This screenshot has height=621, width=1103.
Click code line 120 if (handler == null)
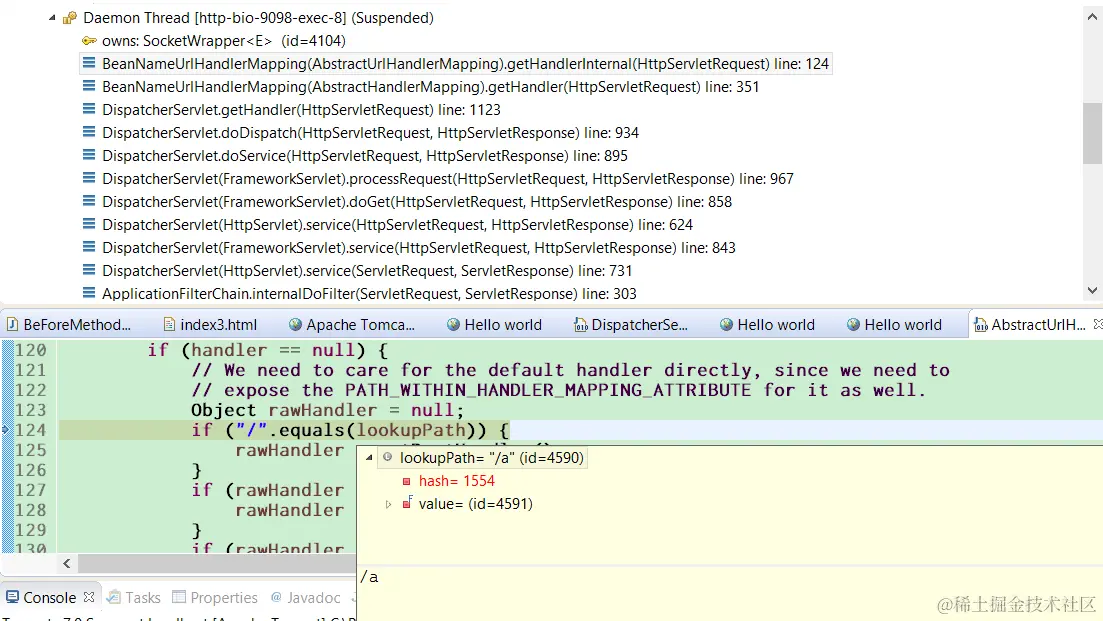tap(267, 350)
